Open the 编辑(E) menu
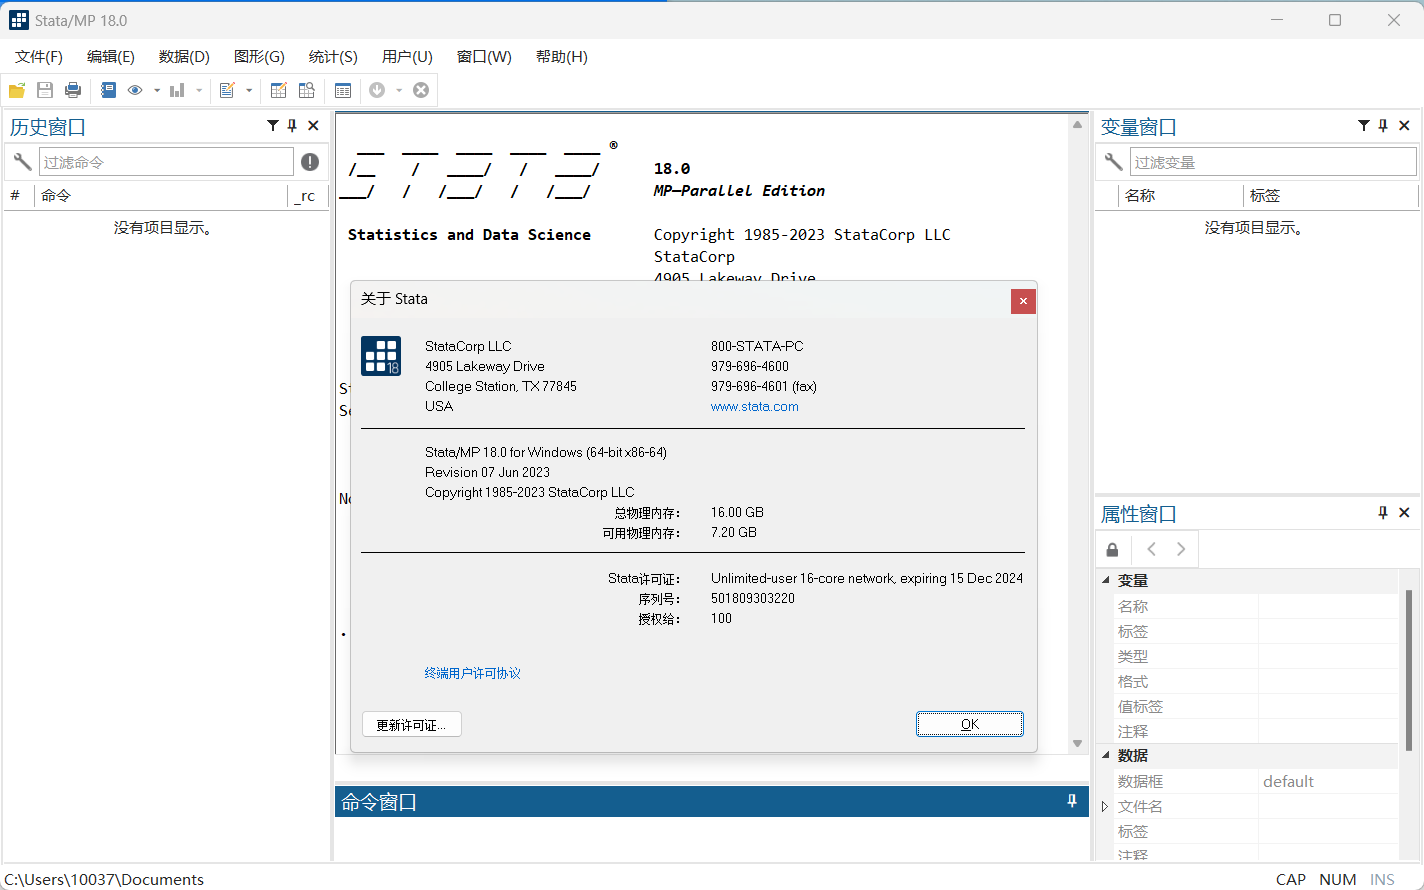 coord(111,57)
